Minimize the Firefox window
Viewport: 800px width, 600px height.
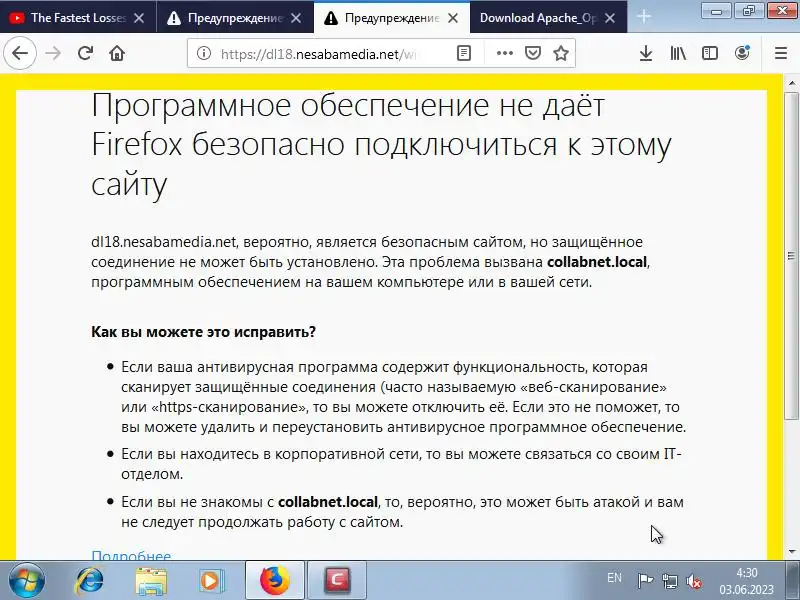tap(717, 11)
